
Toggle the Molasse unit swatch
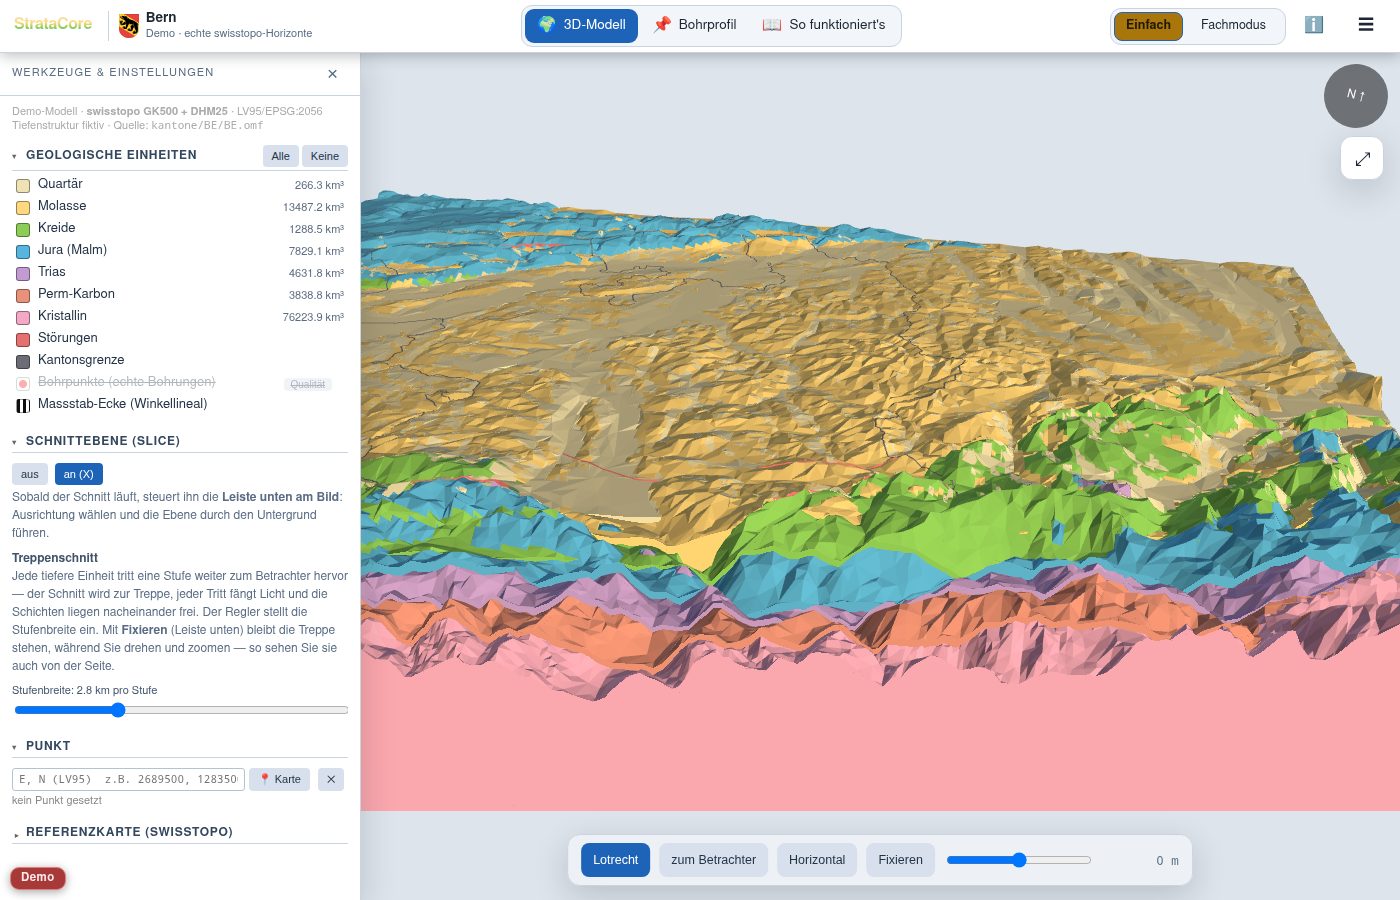23,207
